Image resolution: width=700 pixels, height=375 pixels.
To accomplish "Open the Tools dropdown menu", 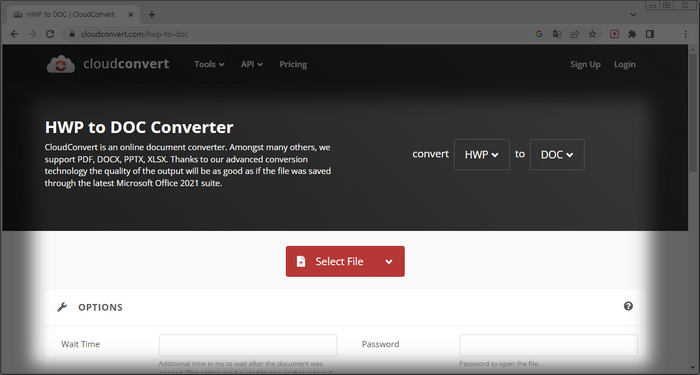I will pos(209,64).
